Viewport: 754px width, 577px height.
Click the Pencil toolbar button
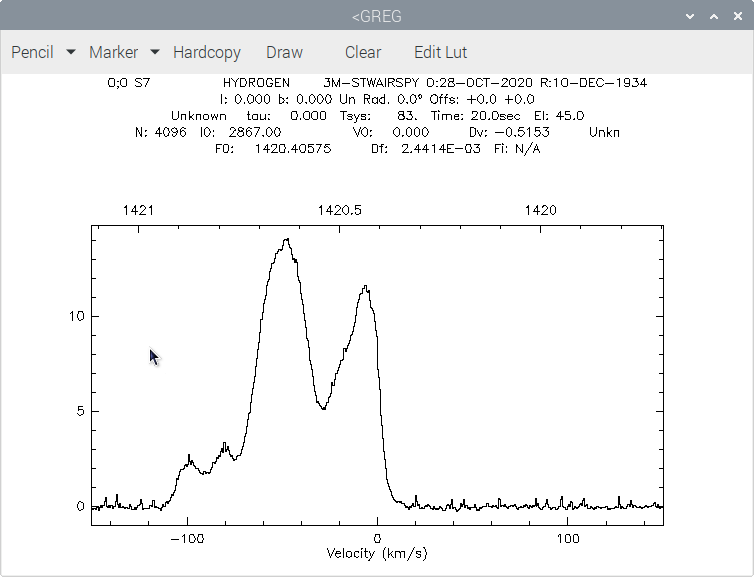[x=32, y=52]
